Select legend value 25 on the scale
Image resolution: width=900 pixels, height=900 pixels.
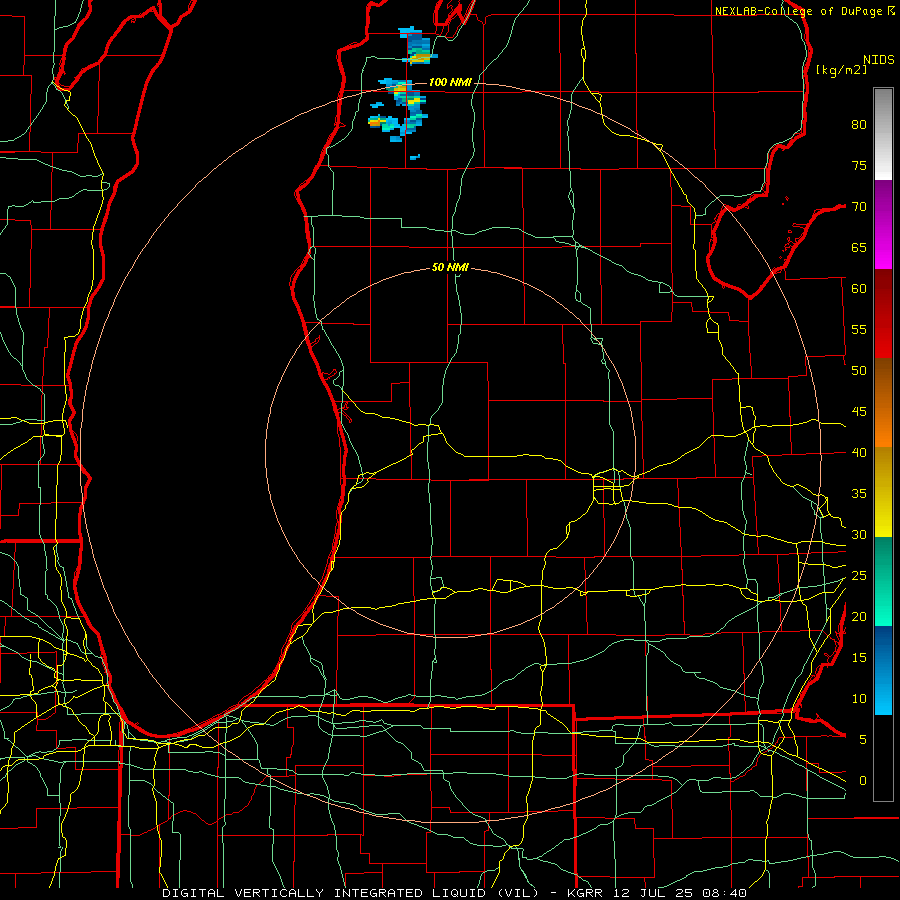click(859, 575)
